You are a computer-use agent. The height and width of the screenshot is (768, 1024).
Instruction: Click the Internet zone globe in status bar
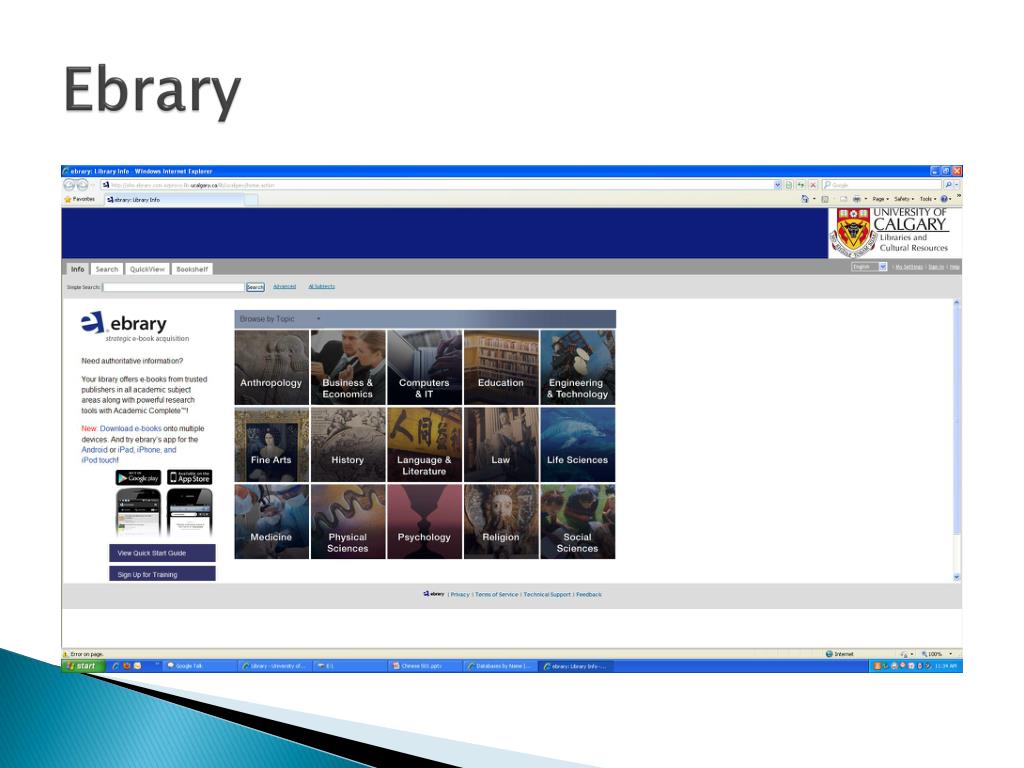(x=829, y=654)
